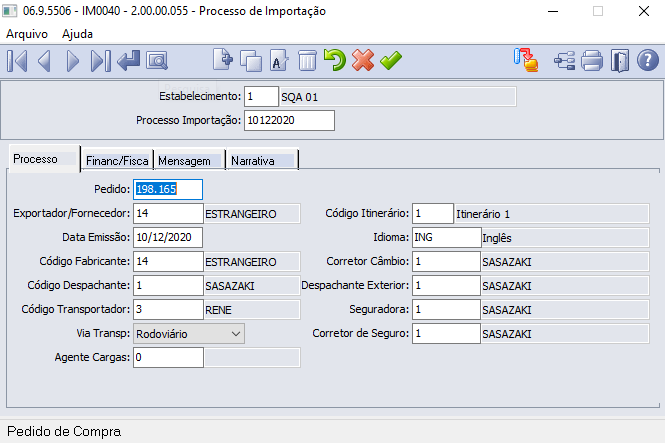Switch to the Processo tab
Viewport: 665px width, 443px height.
44,159
